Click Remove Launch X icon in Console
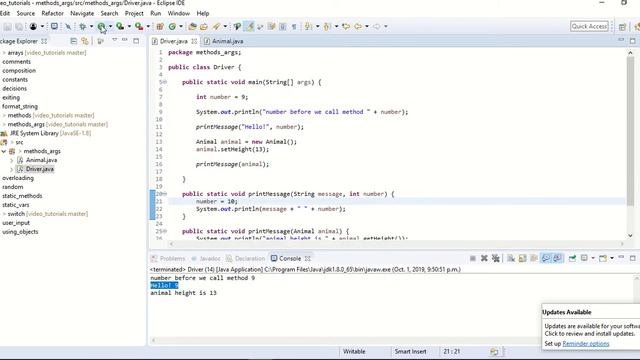The width and height of the screenshot is (640, 360). [x=484, y=258]
